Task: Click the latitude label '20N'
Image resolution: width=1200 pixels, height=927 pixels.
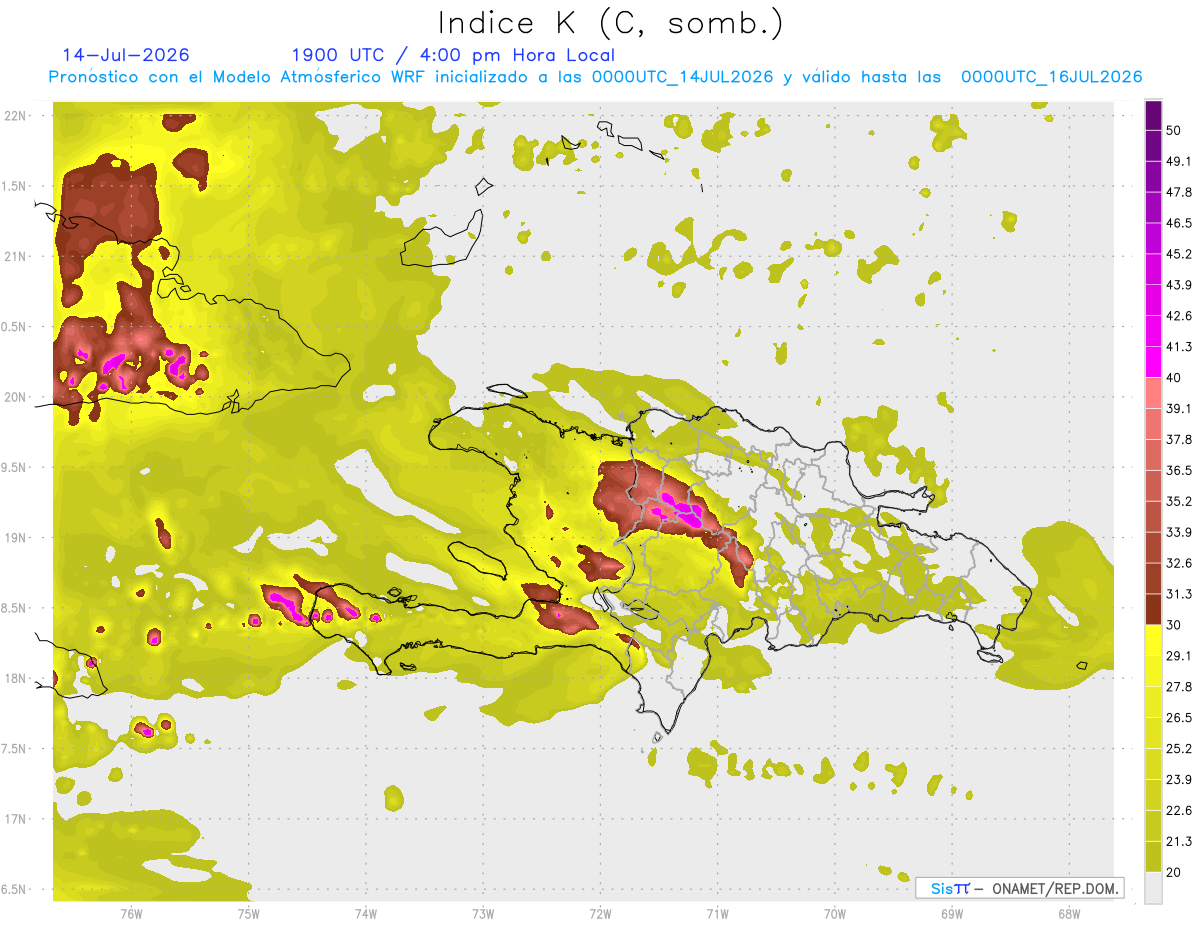Action: [15, 398]
